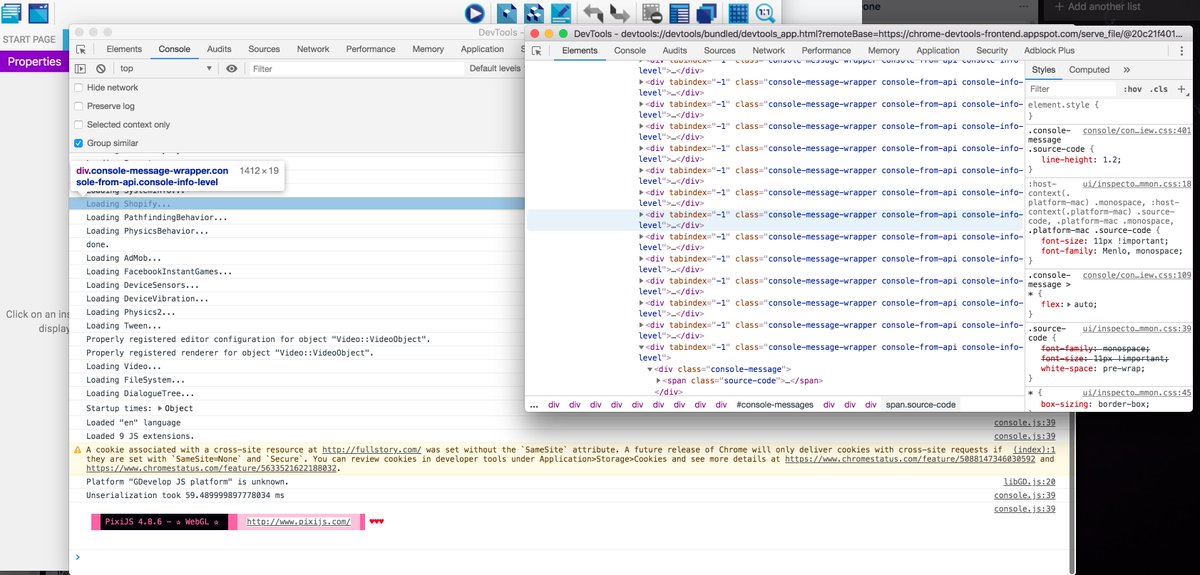This screenshot has width=1200, height=575.
Task: Toggle Hide network checkbox
Action: point(79,88)
